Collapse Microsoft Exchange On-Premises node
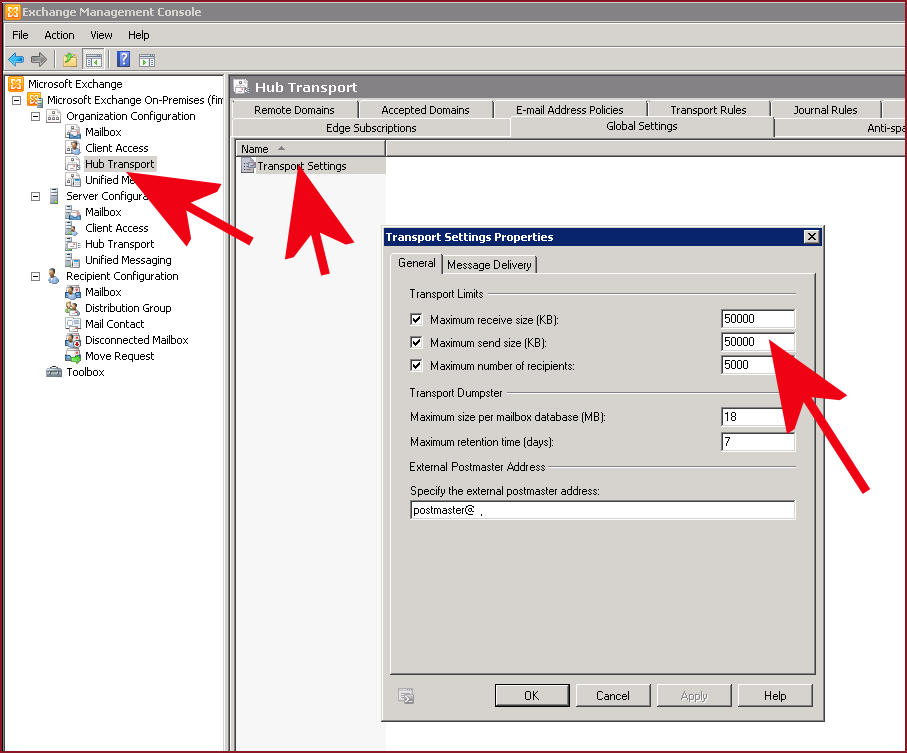 point(17,100)
